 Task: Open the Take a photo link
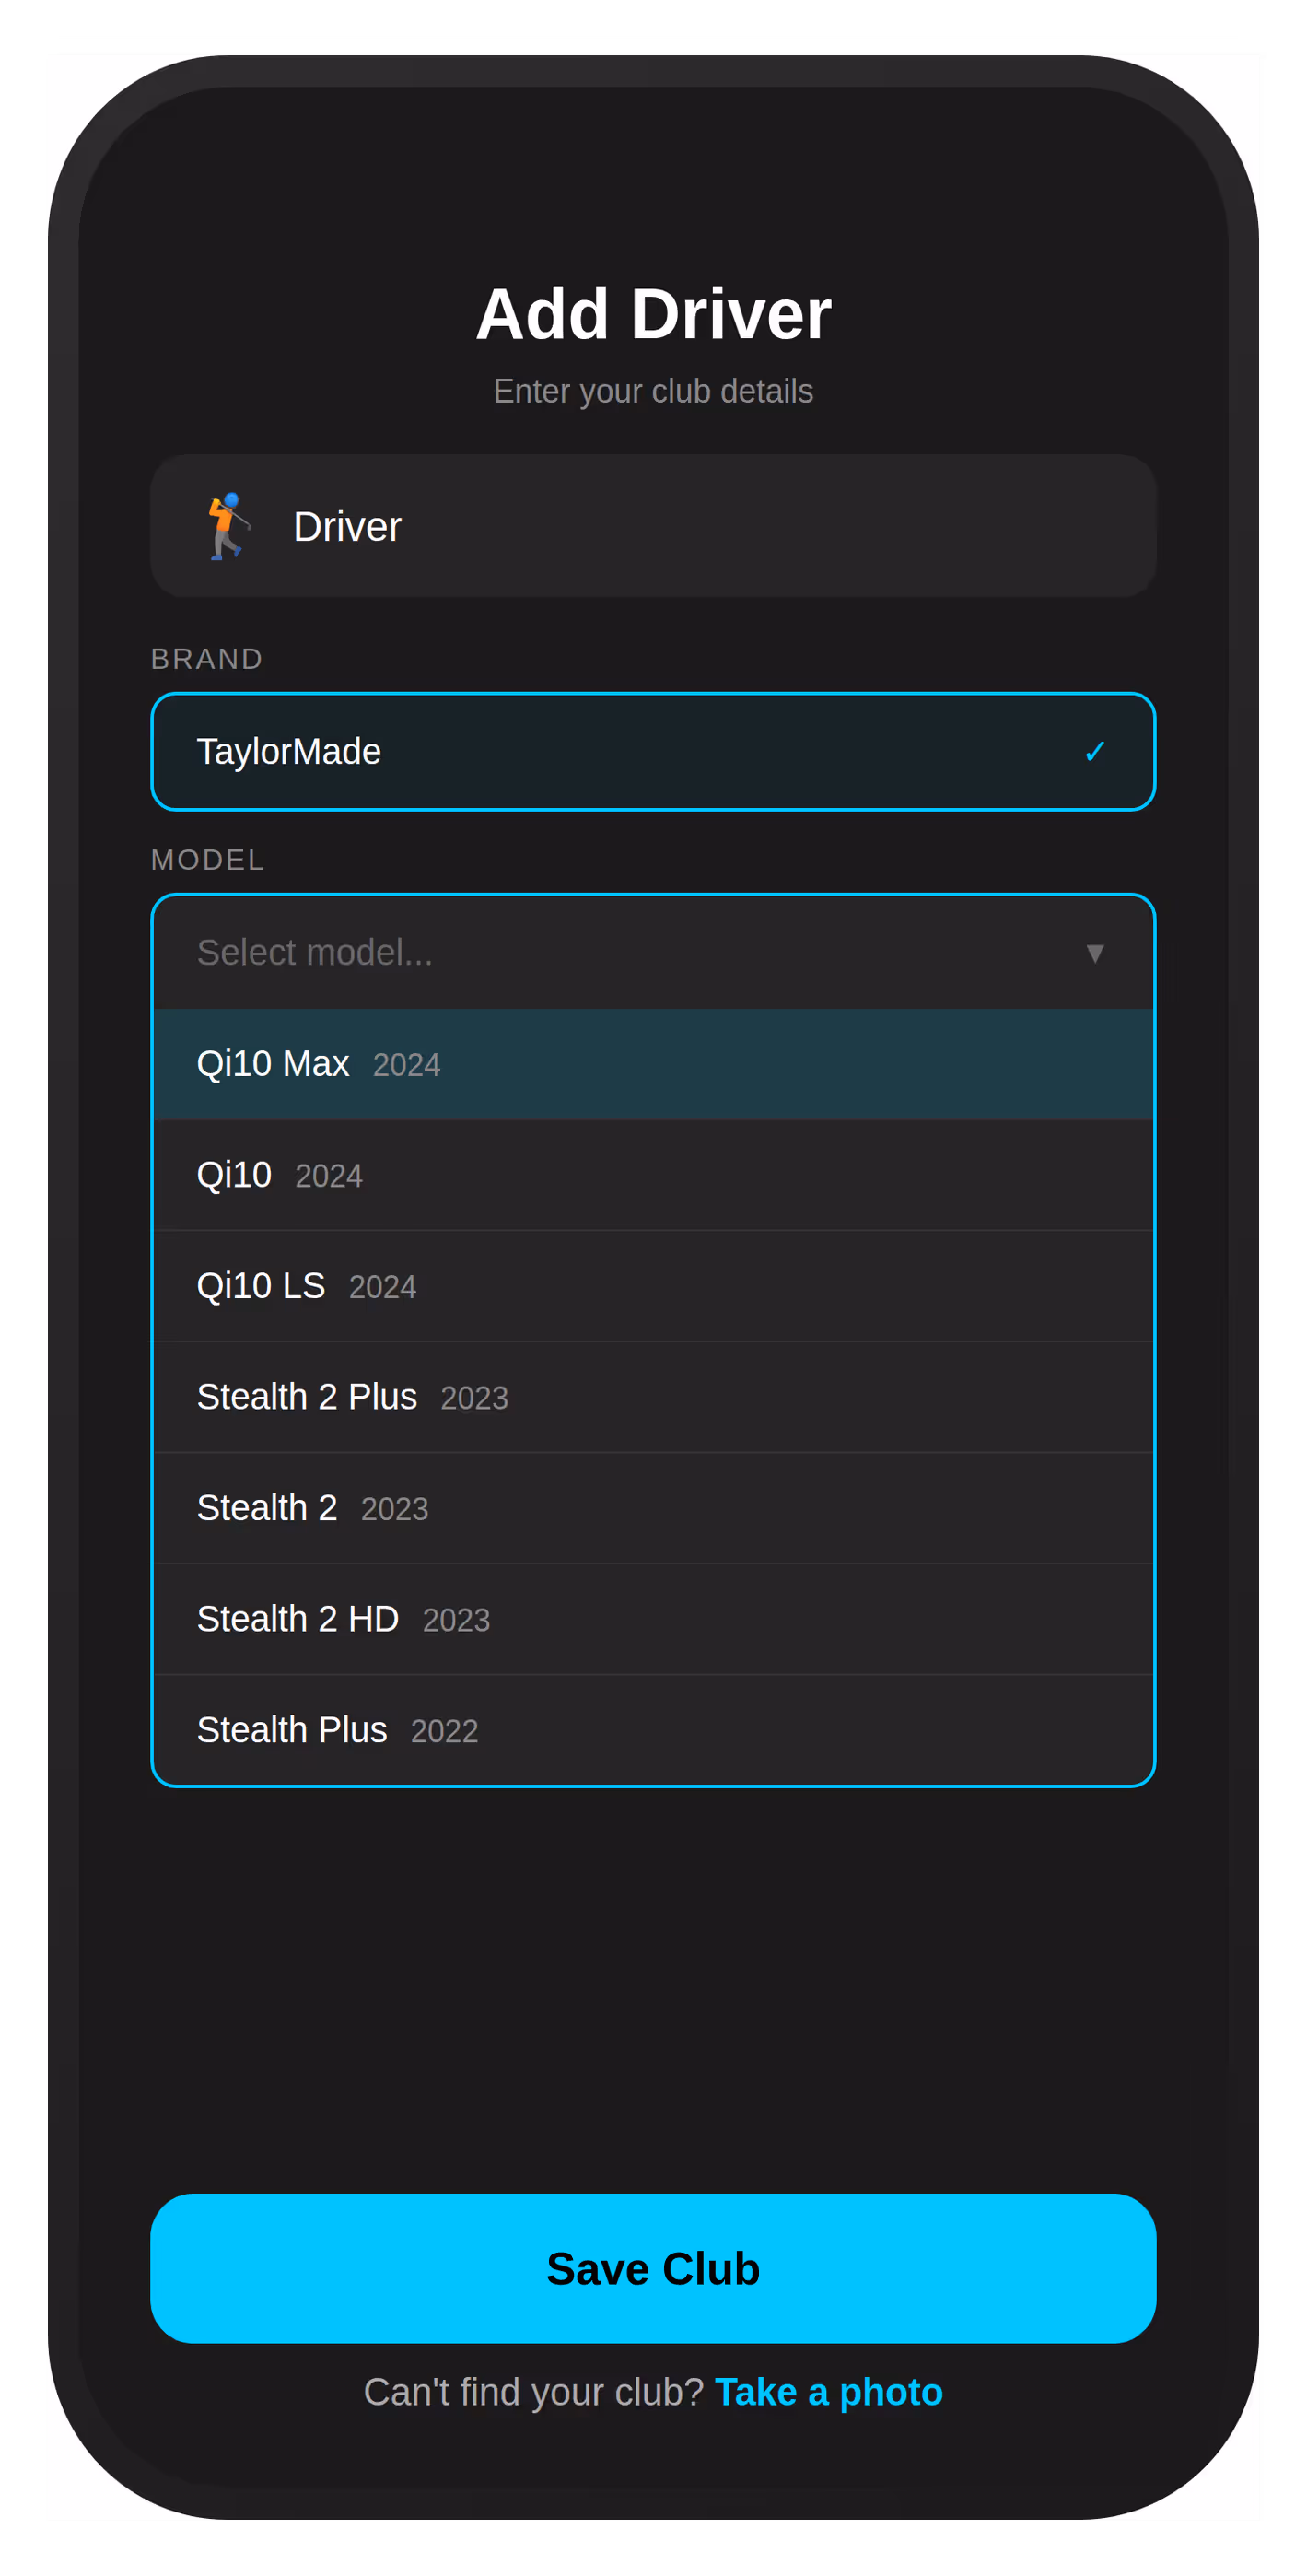coord(828,2392)
